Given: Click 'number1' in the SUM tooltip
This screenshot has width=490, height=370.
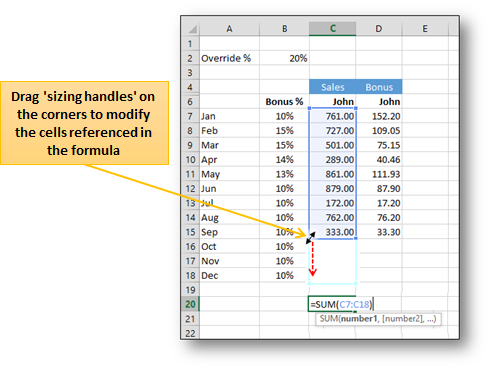Looking at the screenshot, I should (x=358, y=319).
